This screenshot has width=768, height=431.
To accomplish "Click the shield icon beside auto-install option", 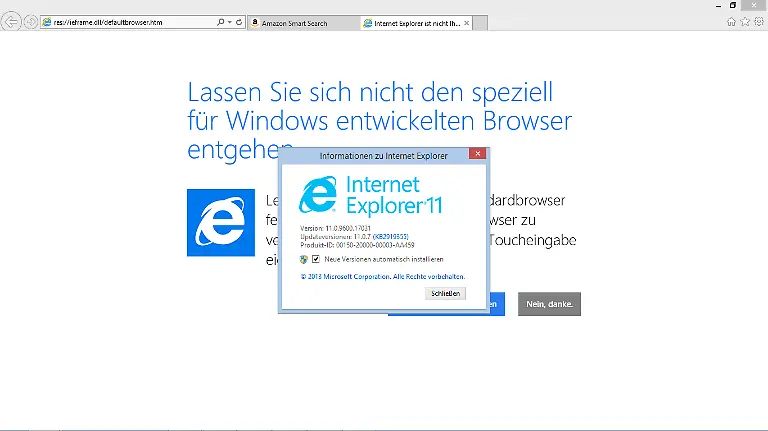I will pos(304,259).
